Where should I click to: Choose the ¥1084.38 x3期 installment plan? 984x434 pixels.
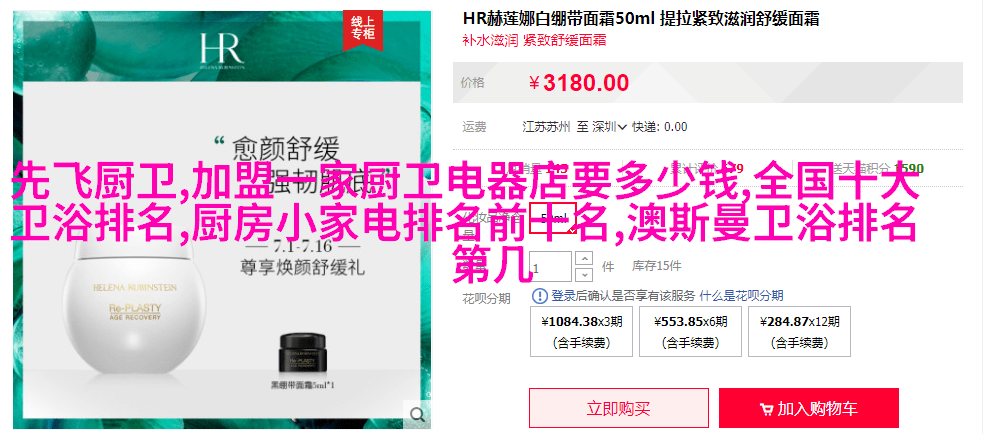[x=582, y=332]
